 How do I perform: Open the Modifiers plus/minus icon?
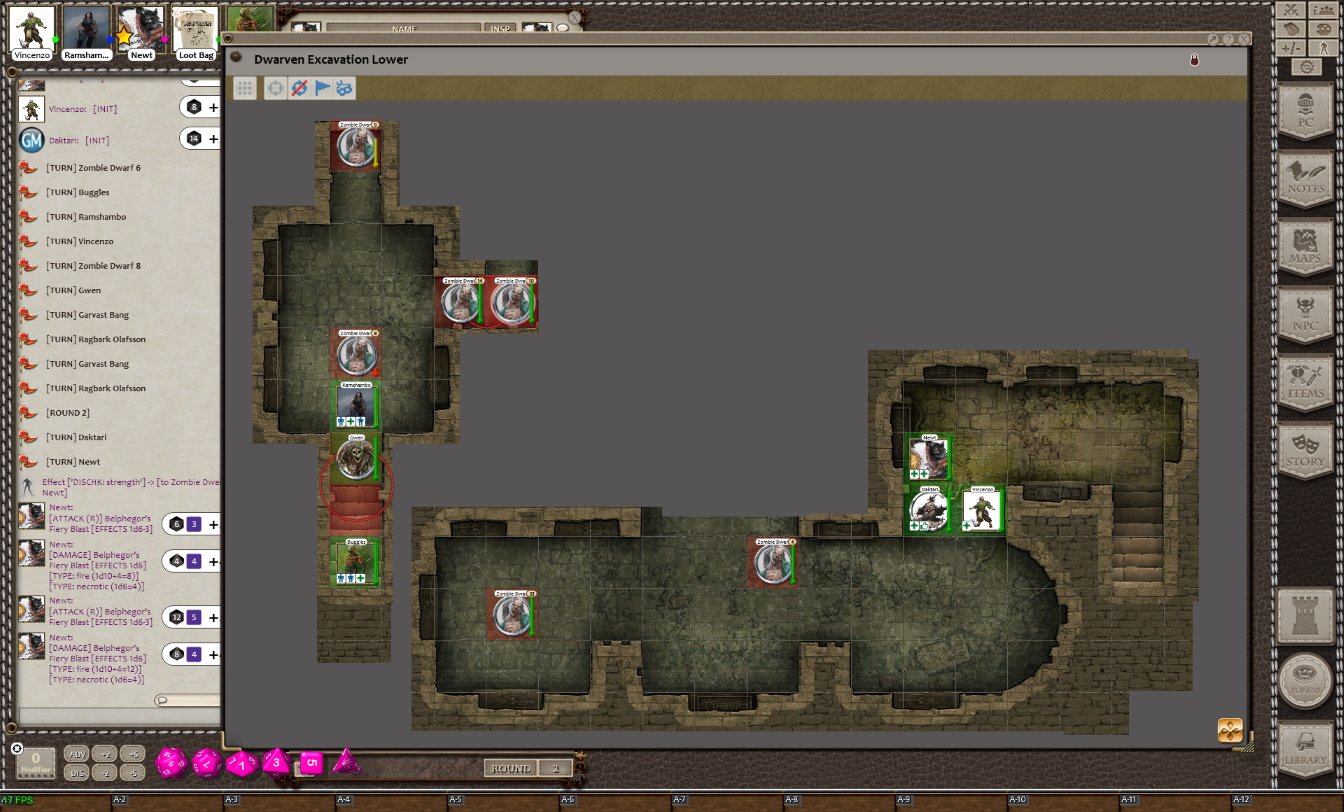[1290, 48]
